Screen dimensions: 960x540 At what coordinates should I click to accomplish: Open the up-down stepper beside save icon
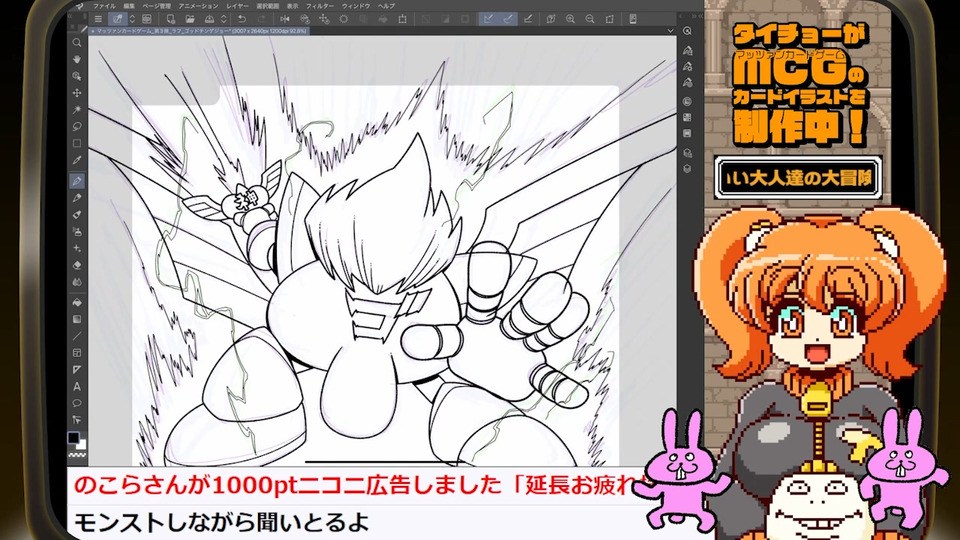[224, 19]
